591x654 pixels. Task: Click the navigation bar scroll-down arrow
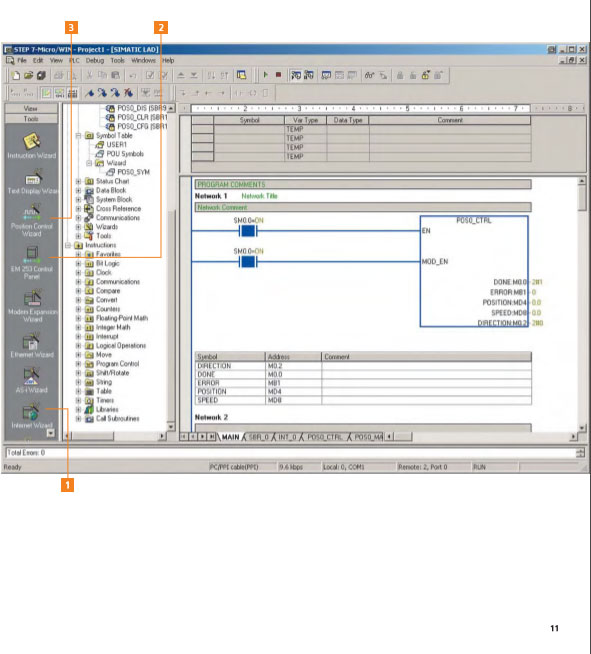pyautogui.click(x=50, y=433)
